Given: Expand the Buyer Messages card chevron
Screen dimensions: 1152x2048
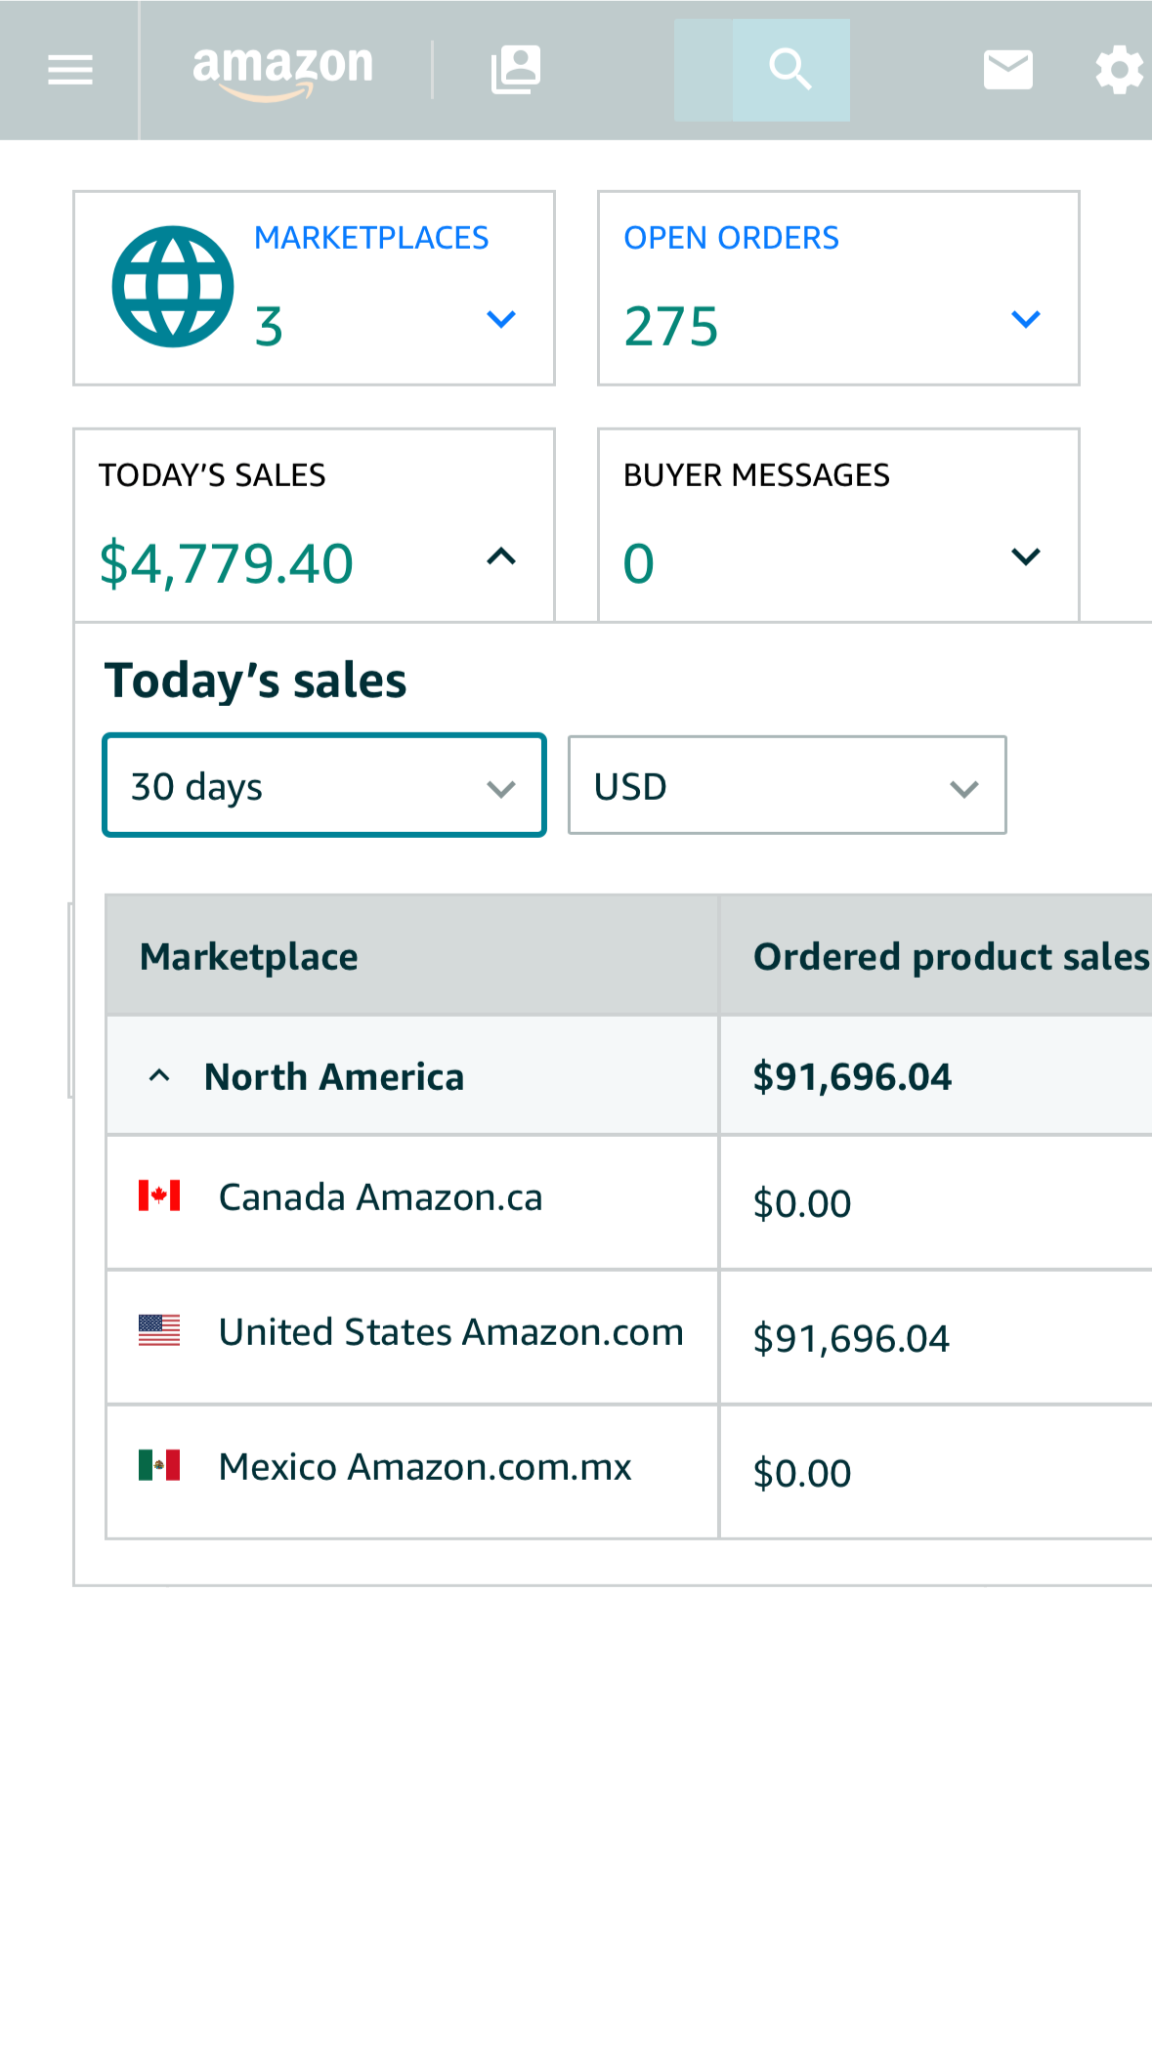Looking at the screenshot, I should point(1026,557).
